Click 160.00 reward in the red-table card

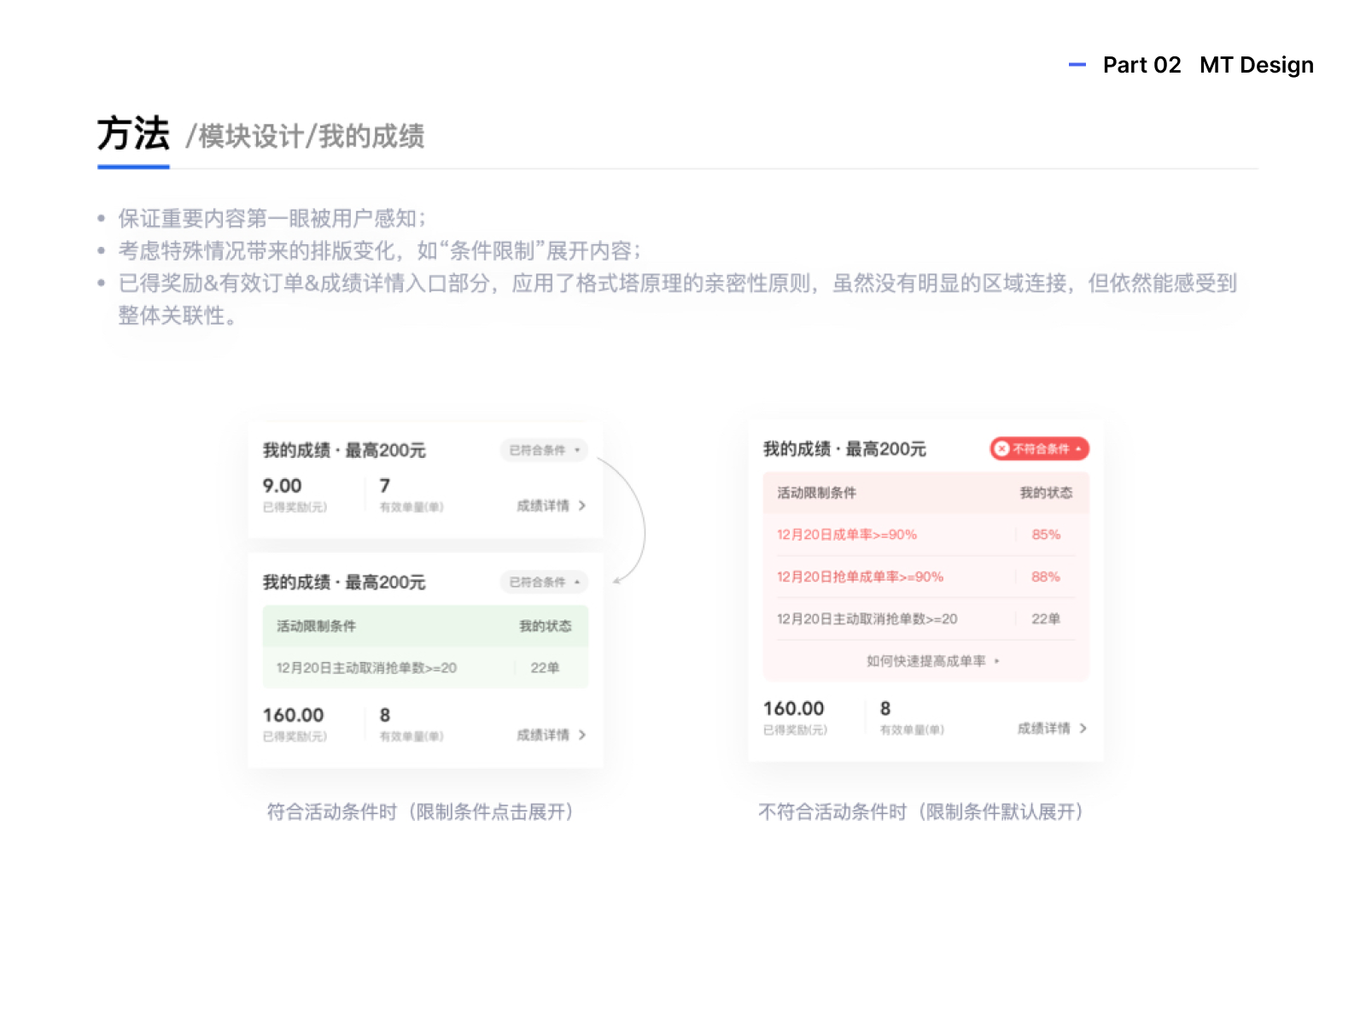click(x=794, y=708)
